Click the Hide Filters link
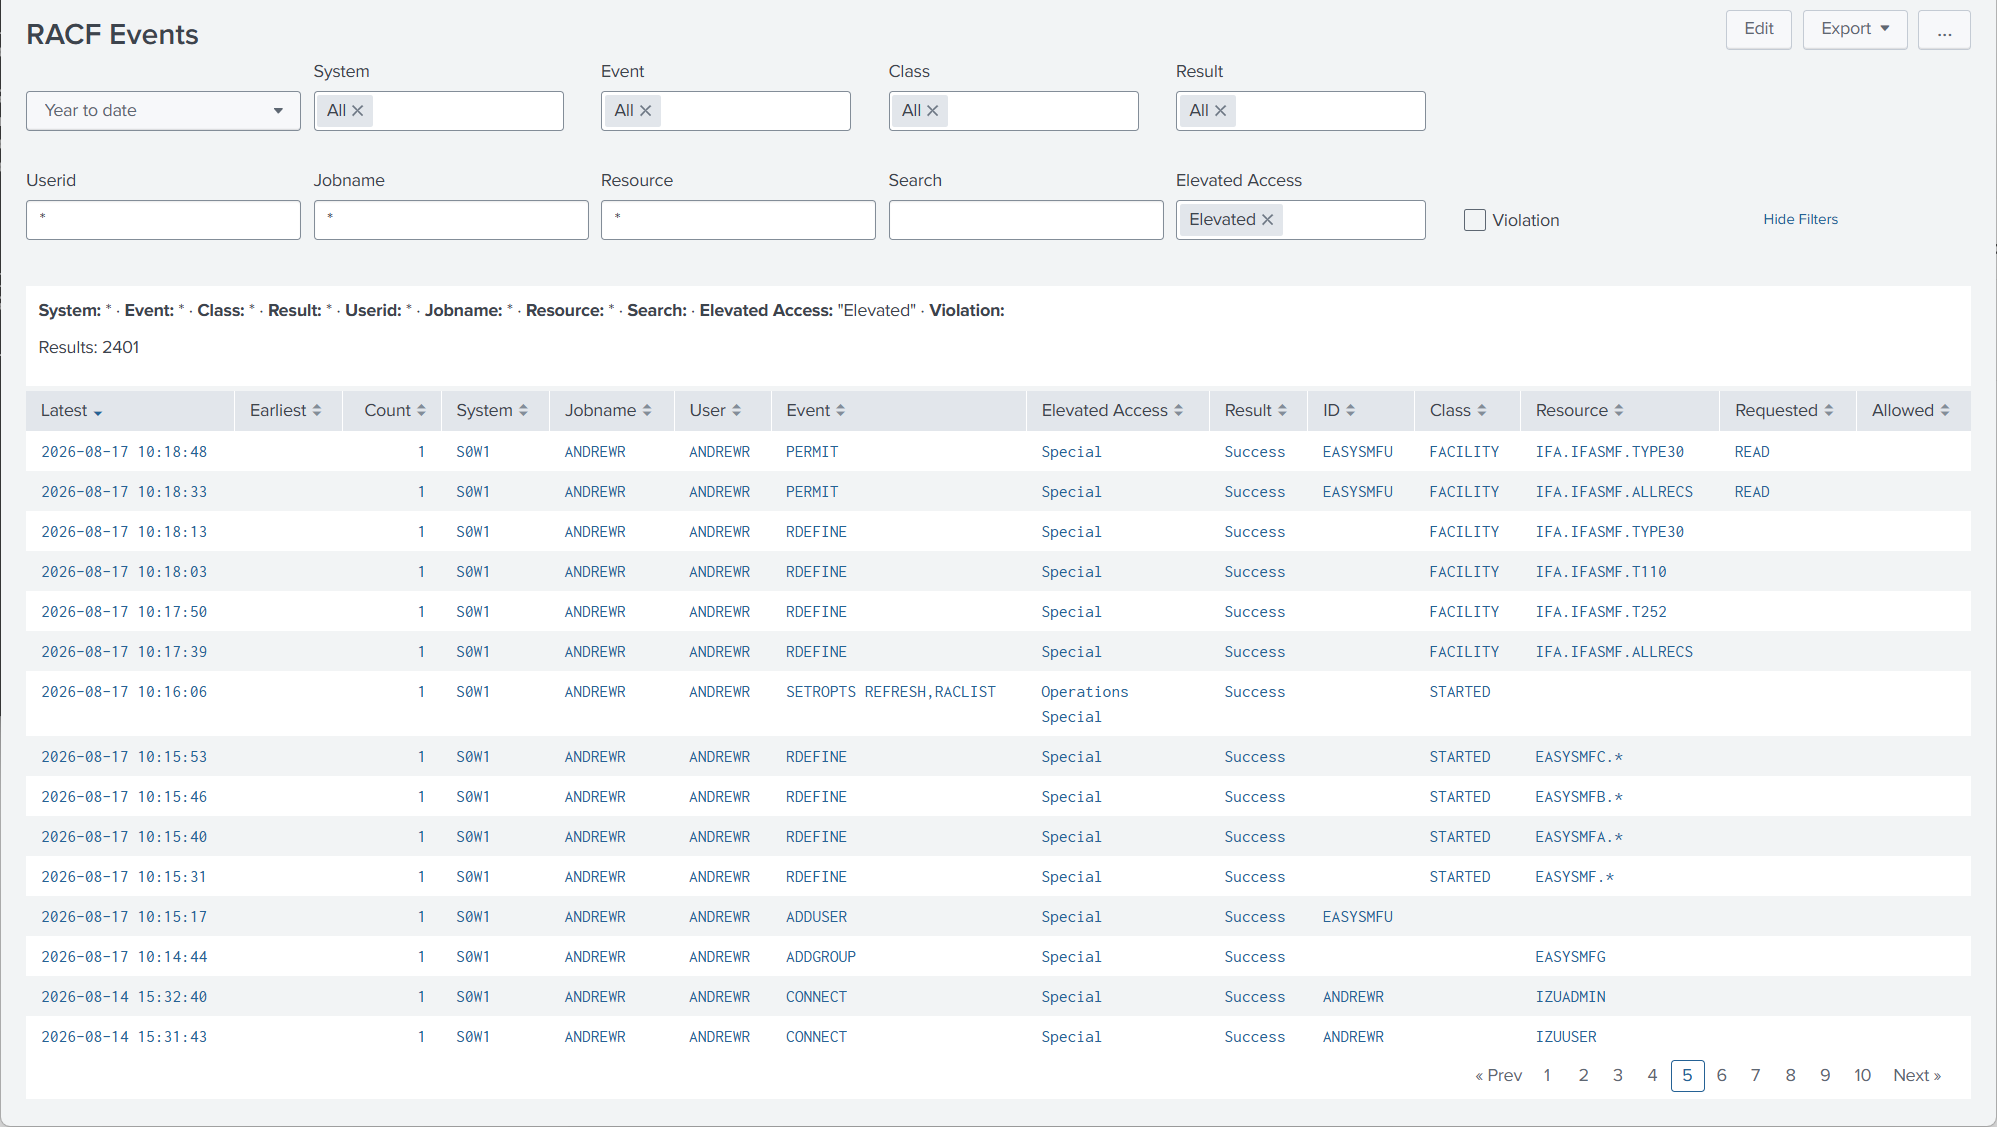 pos(1800,219)
